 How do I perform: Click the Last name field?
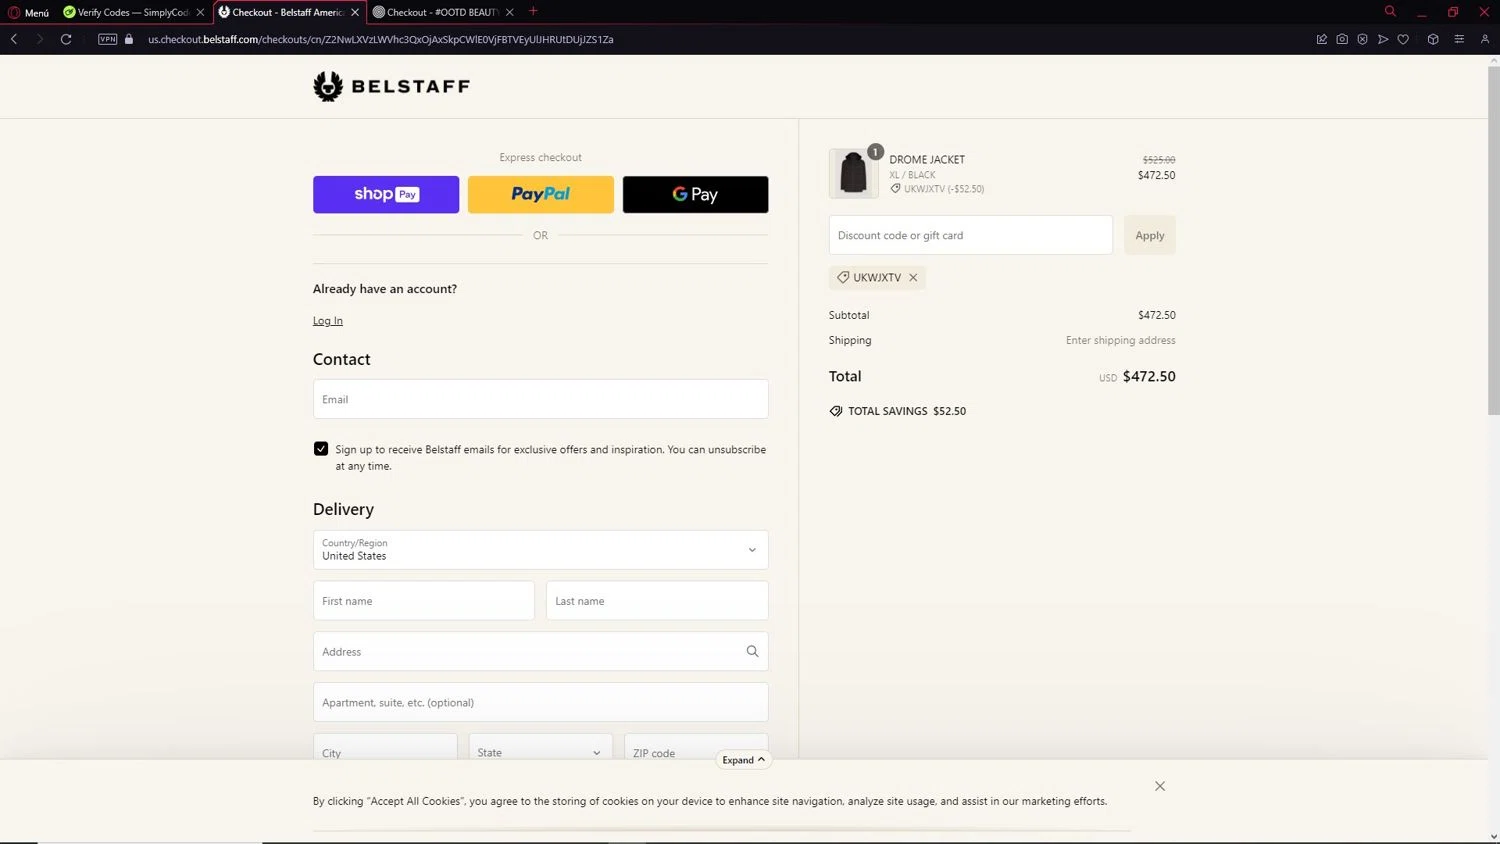(657, 601)
